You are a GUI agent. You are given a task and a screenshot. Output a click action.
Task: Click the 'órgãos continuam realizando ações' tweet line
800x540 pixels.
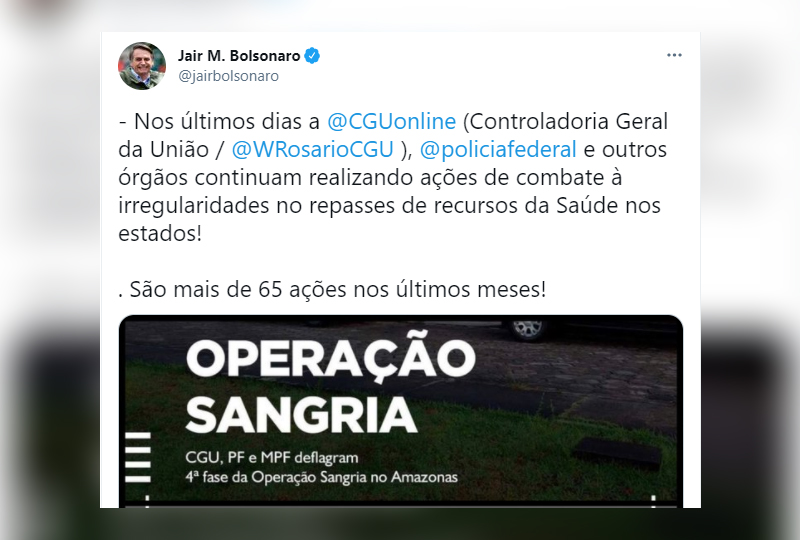point(269,178)
